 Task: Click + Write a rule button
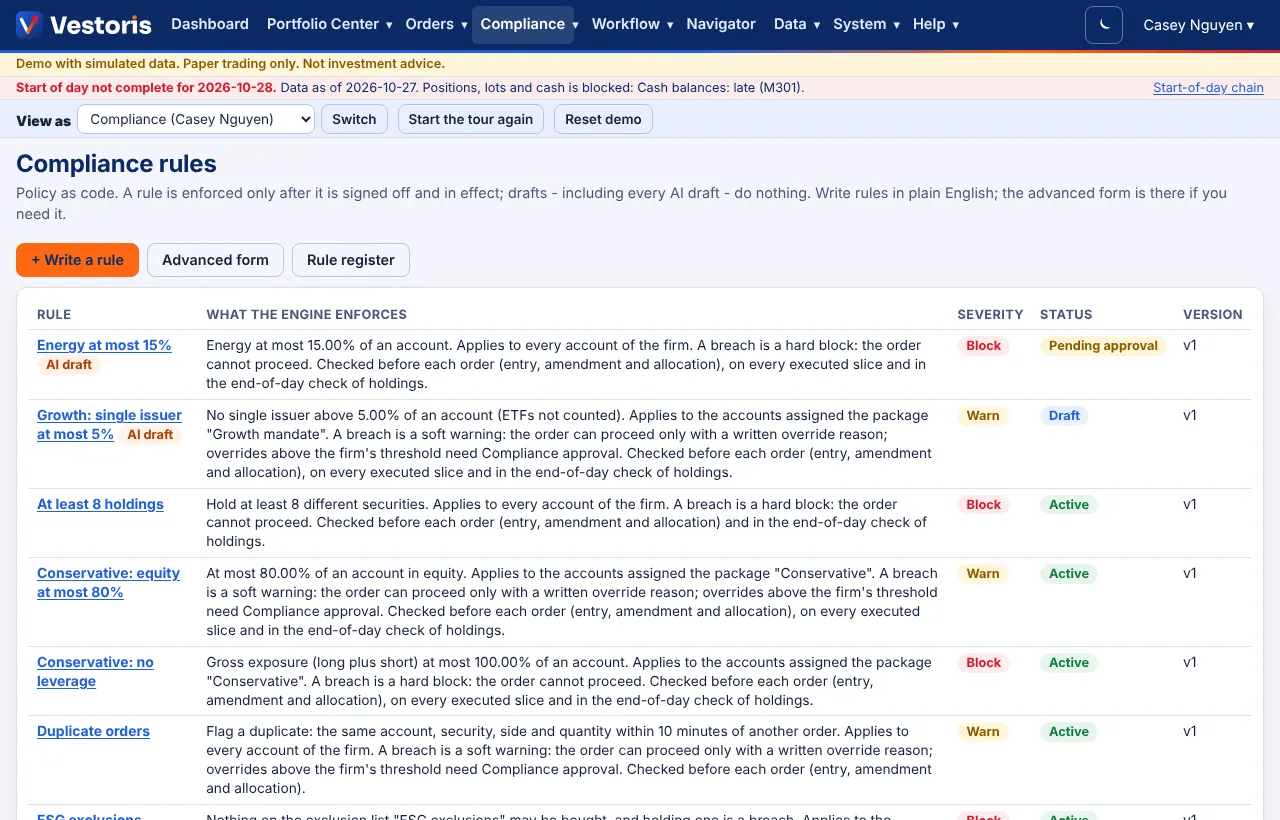(77, 260)
